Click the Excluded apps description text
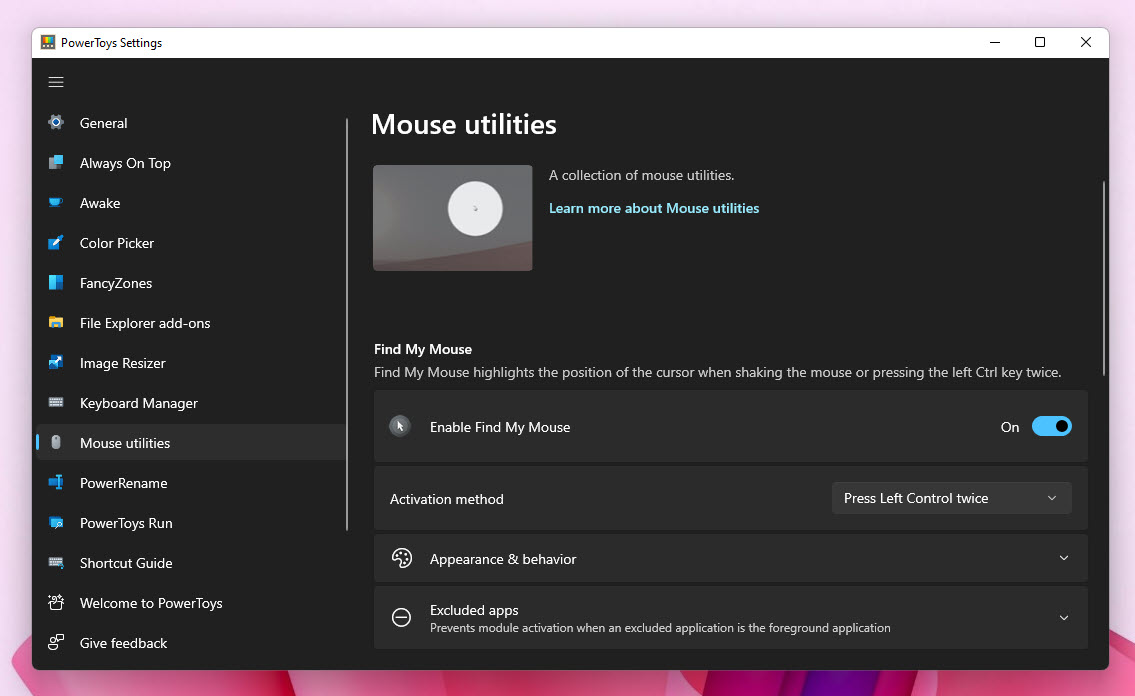The height and width of the screenshot is (696, 1135). 660,628
